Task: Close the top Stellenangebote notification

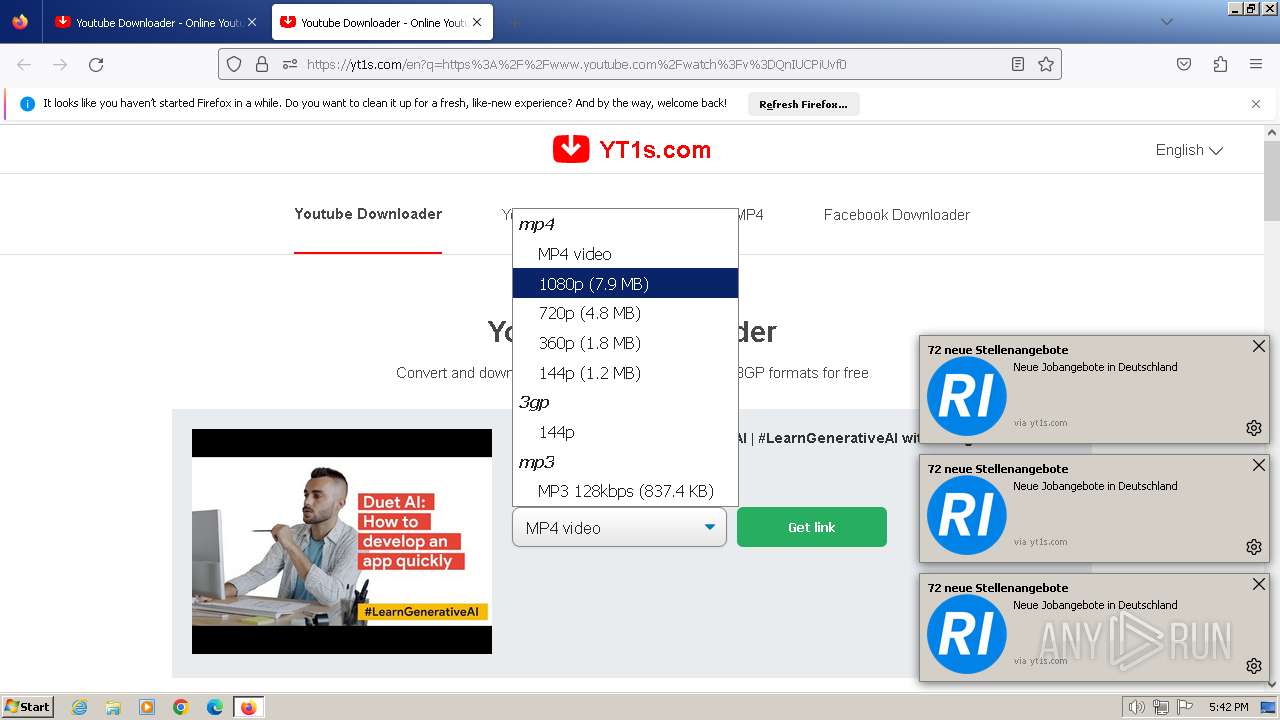Action: click(x=1259, y=346)
